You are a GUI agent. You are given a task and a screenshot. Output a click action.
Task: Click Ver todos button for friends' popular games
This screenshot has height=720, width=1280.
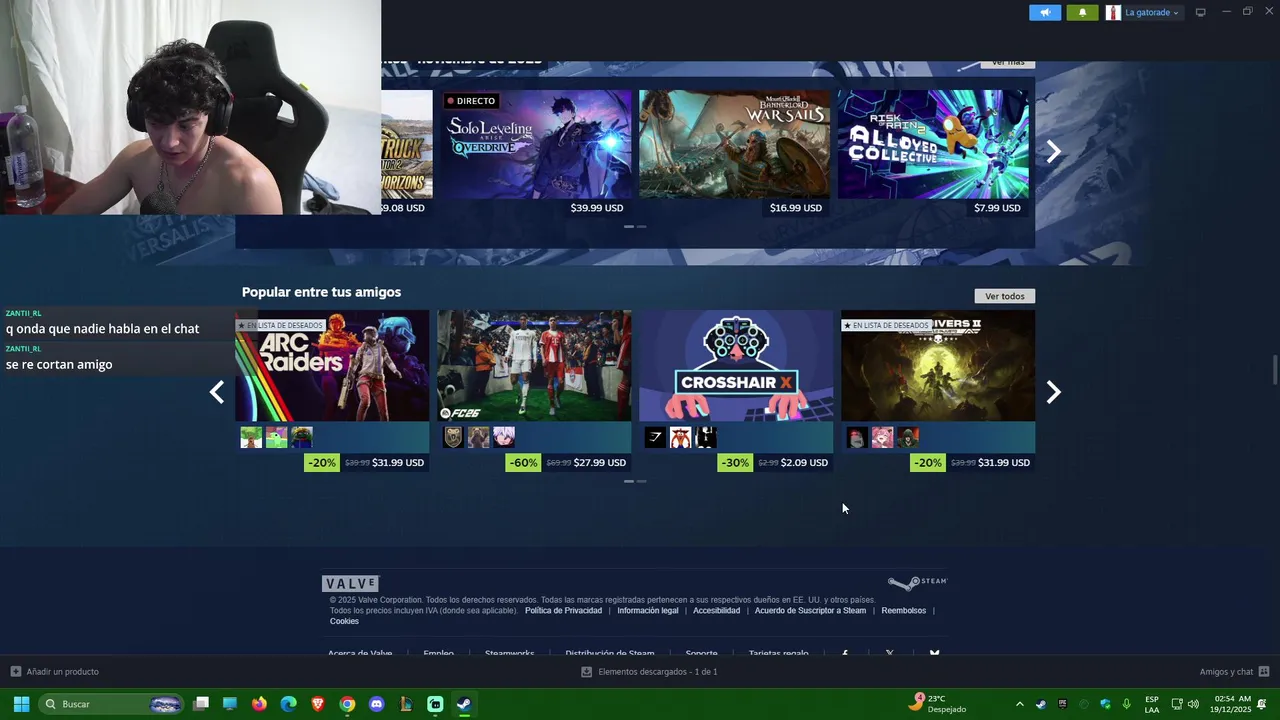pyautogui.click(x=1005, y=296)
